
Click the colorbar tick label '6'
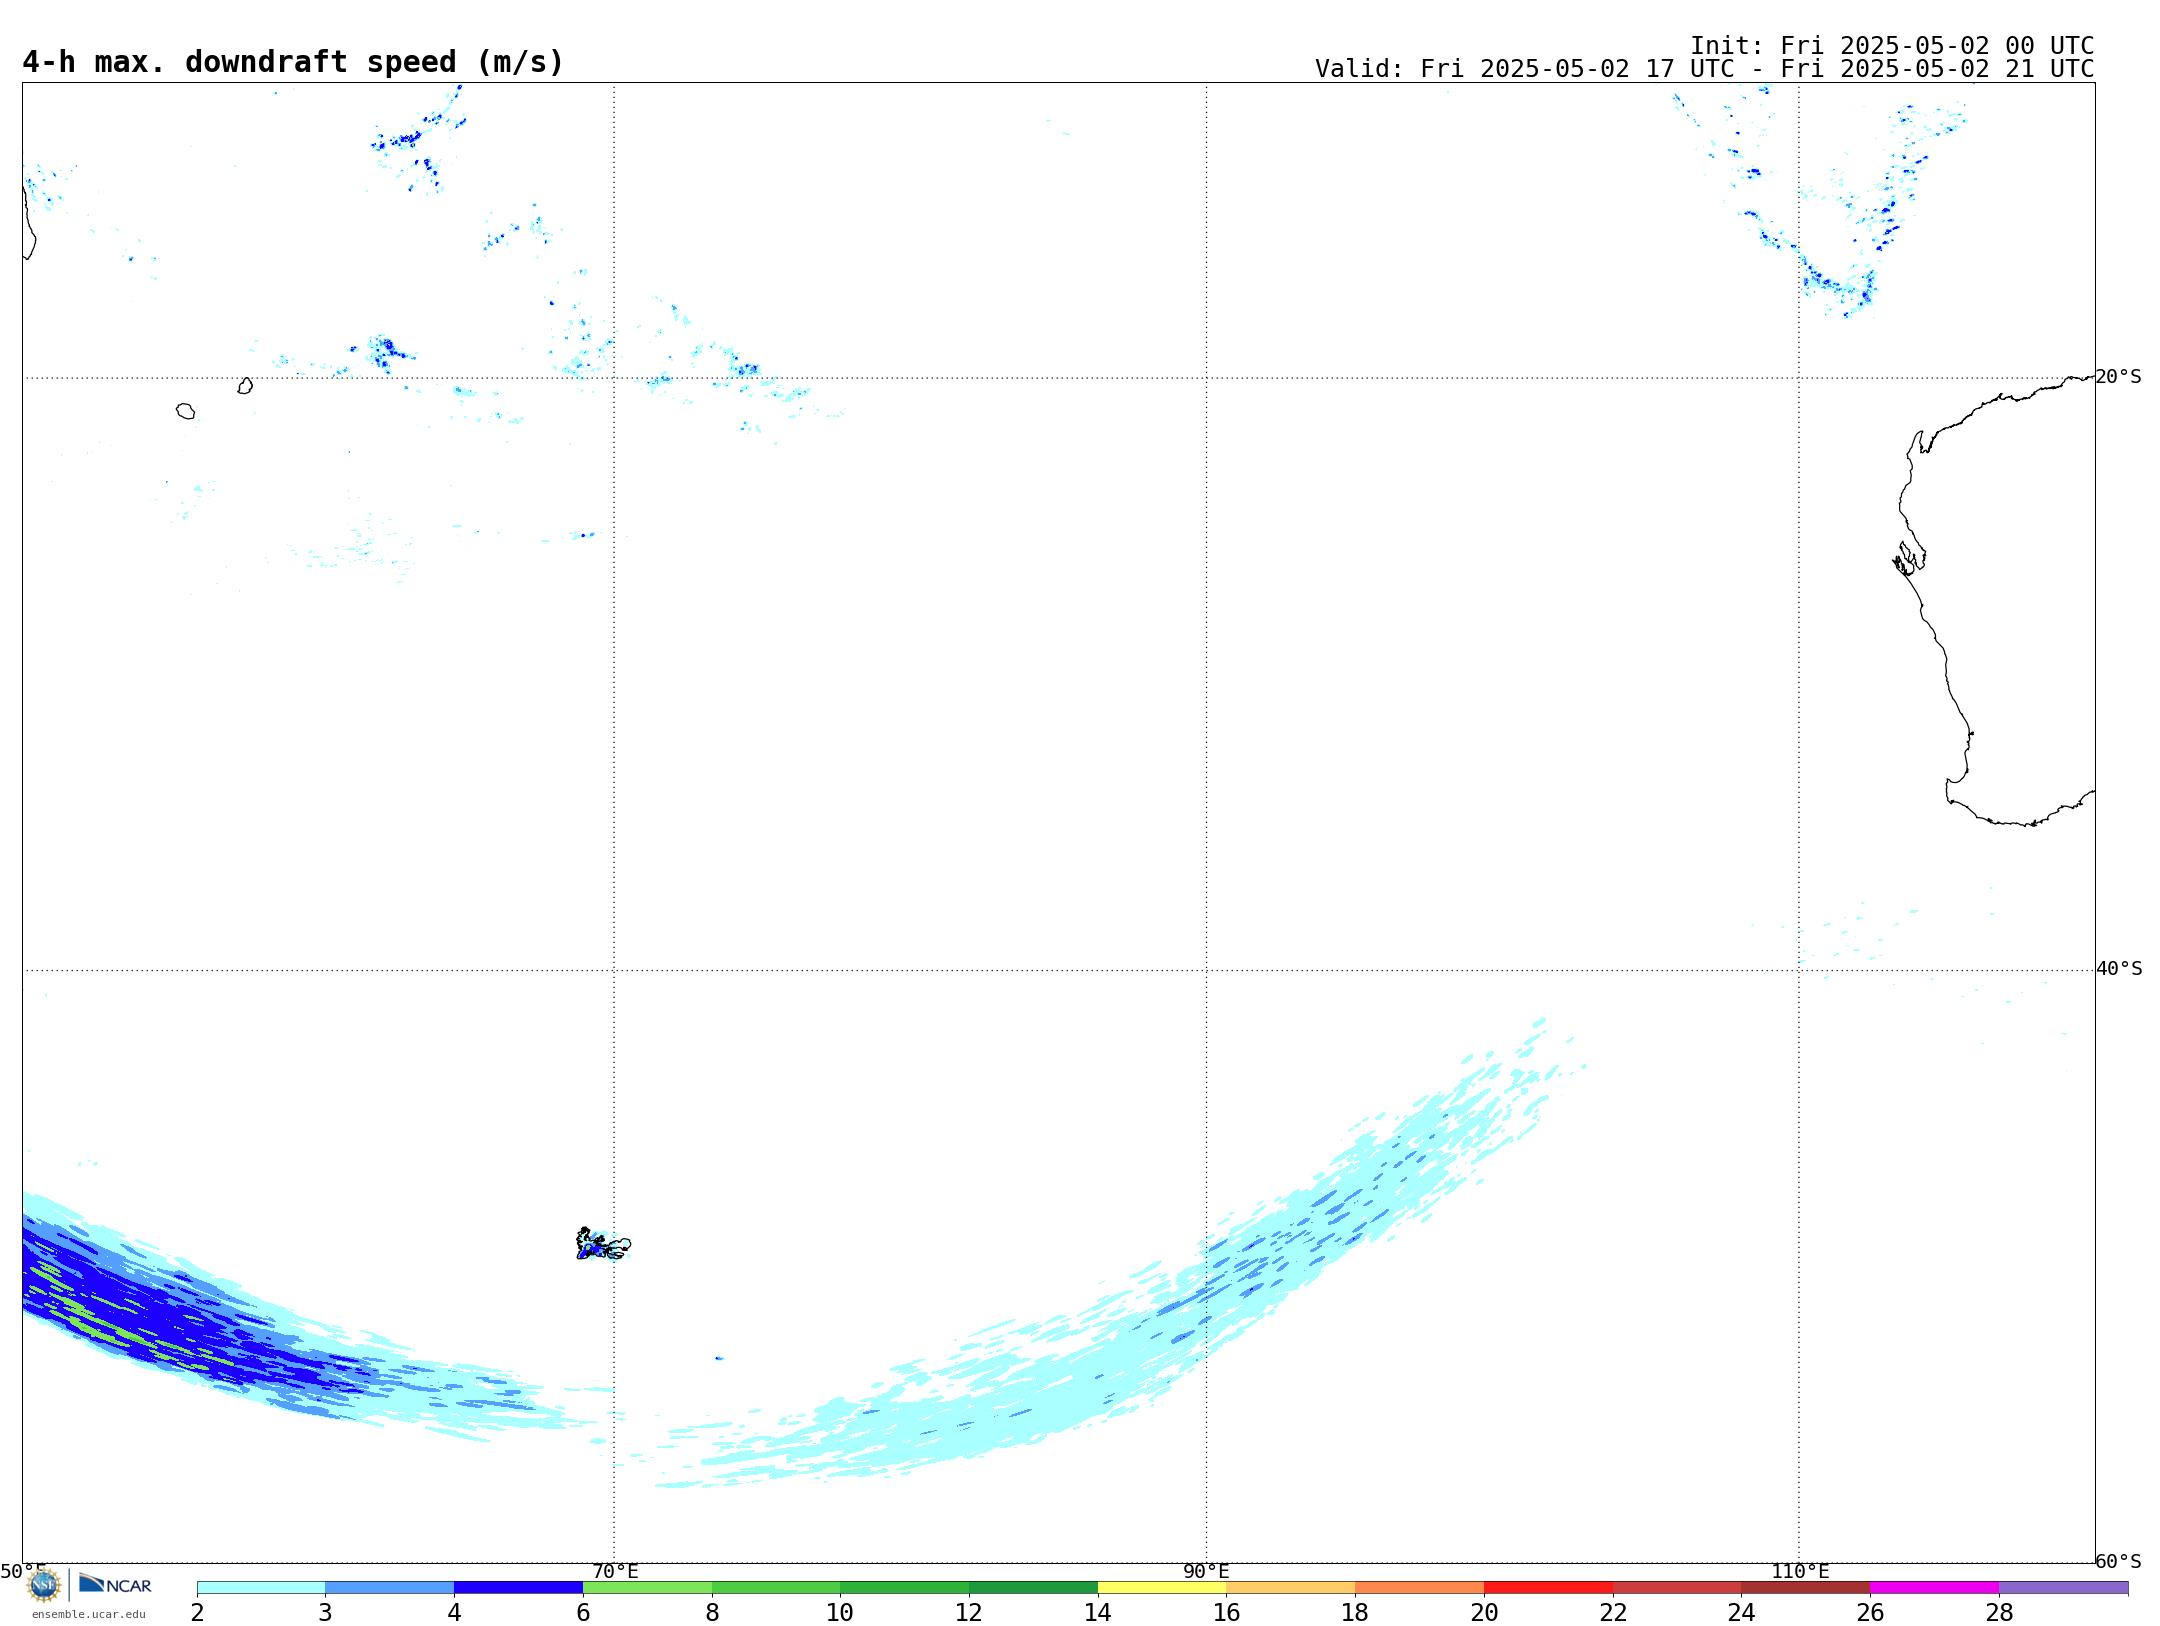(x=583, y=1612)
